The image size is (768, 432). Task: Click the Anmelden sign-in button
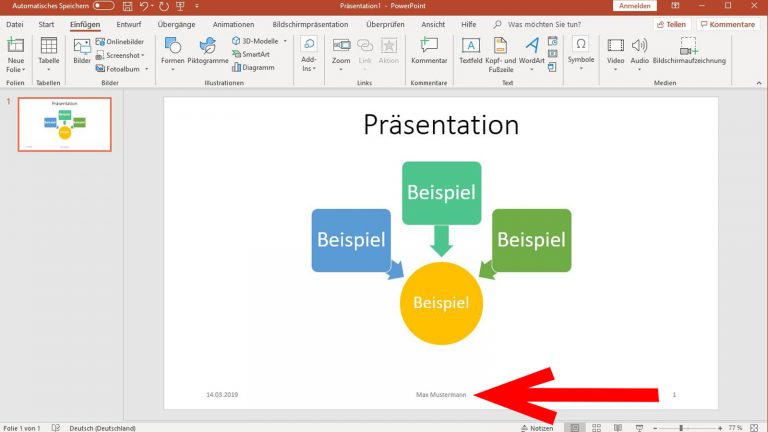pyautogui.click(x=633, y=6)
